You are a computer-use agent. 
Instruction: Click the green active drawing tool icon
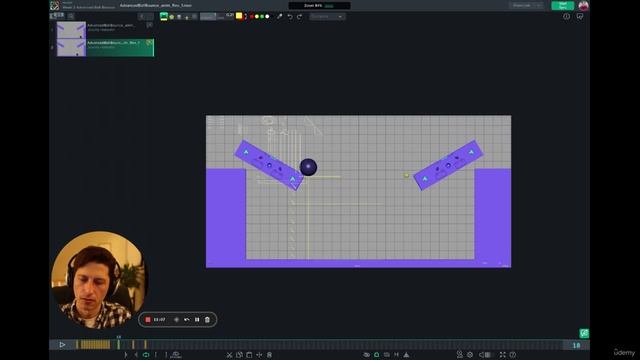point(164,16)
